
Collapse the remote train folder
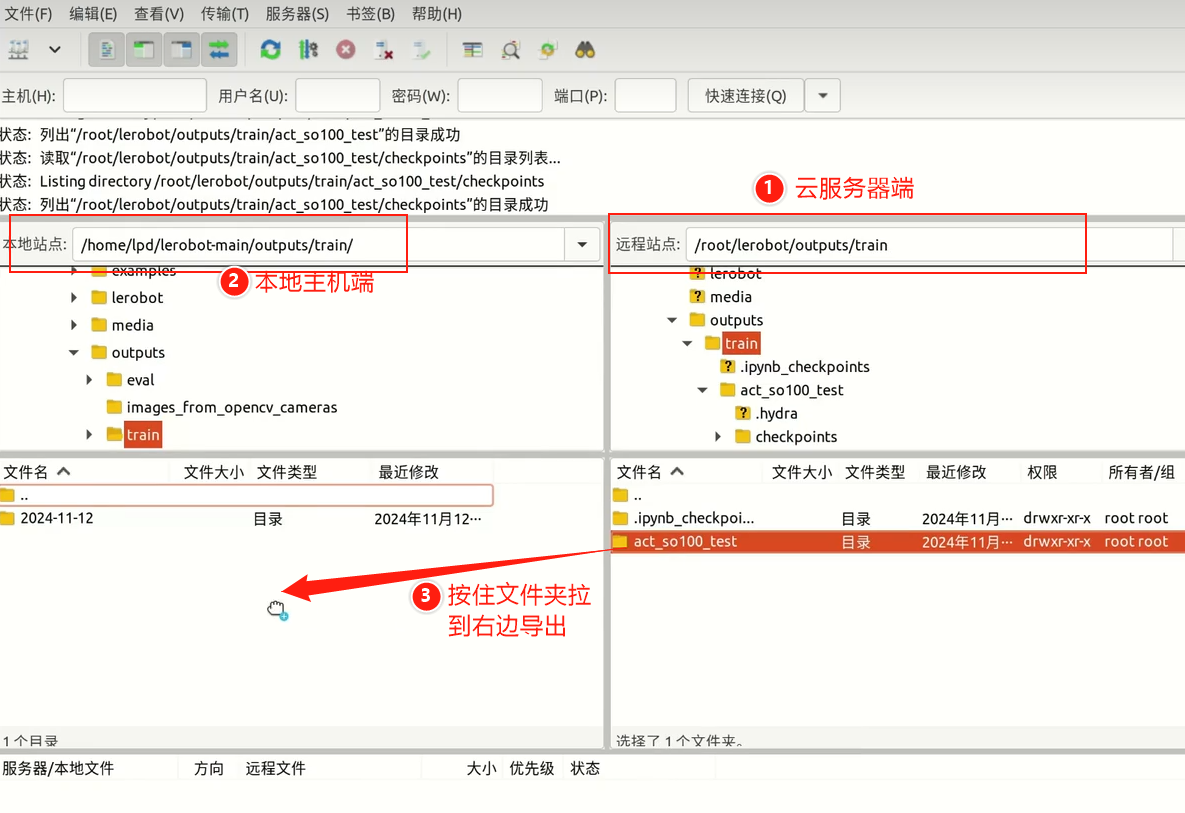coord(687,343)
